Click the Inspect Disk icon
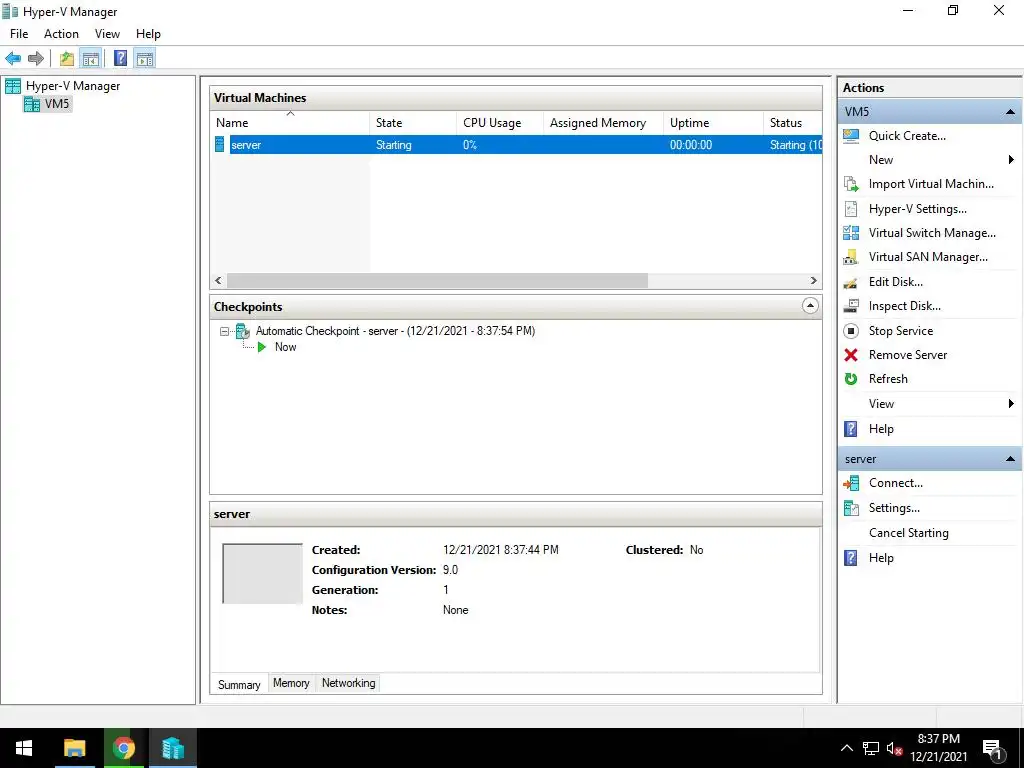 pos(851,306)
